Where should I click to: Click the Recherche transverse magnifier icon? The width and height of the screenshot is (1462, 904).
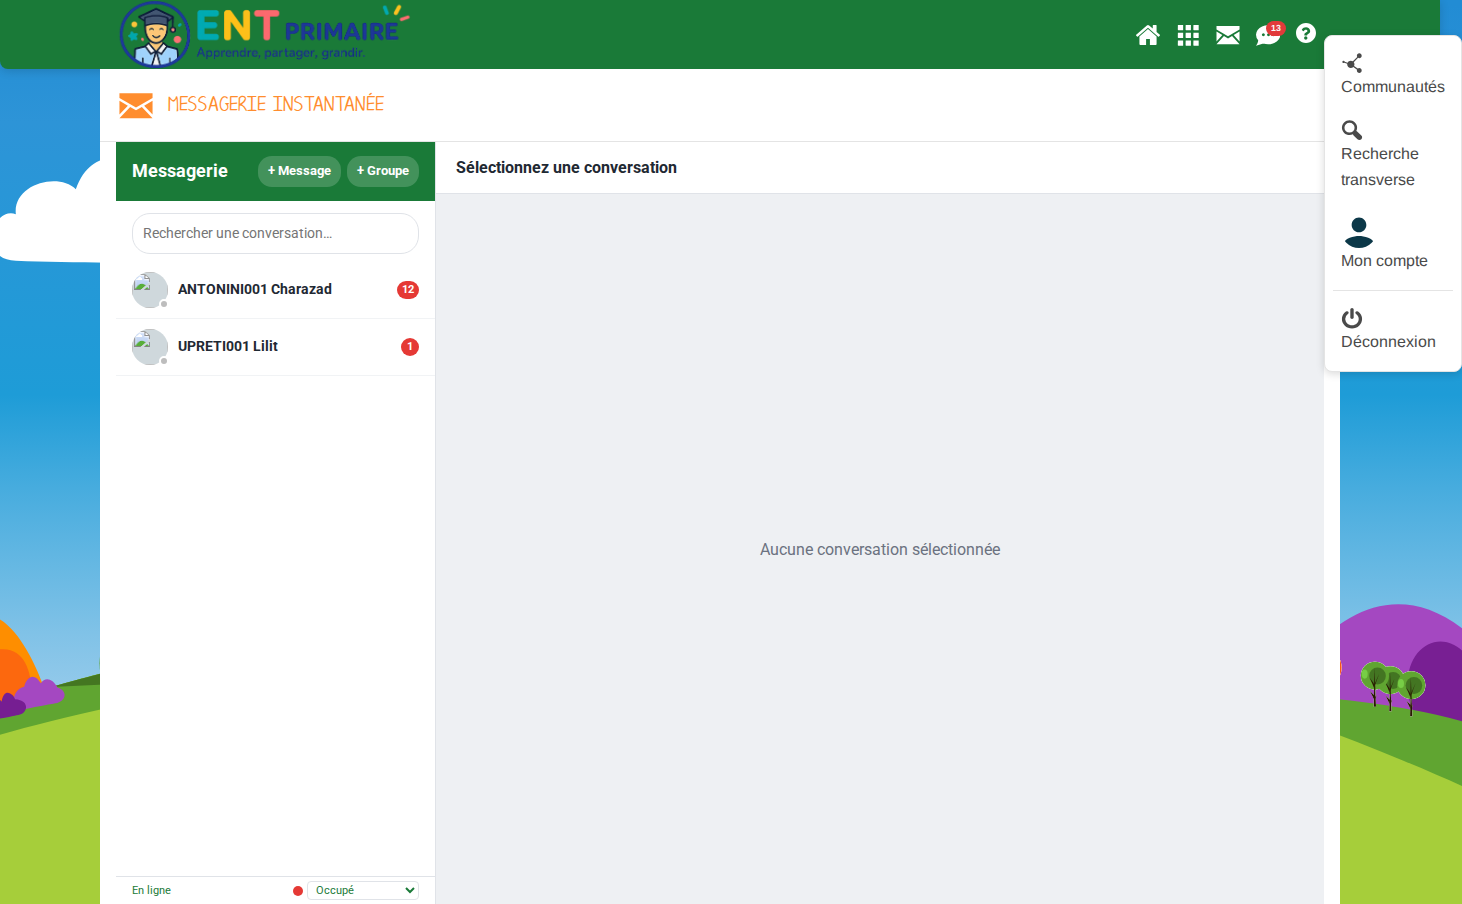[1352, 130]
